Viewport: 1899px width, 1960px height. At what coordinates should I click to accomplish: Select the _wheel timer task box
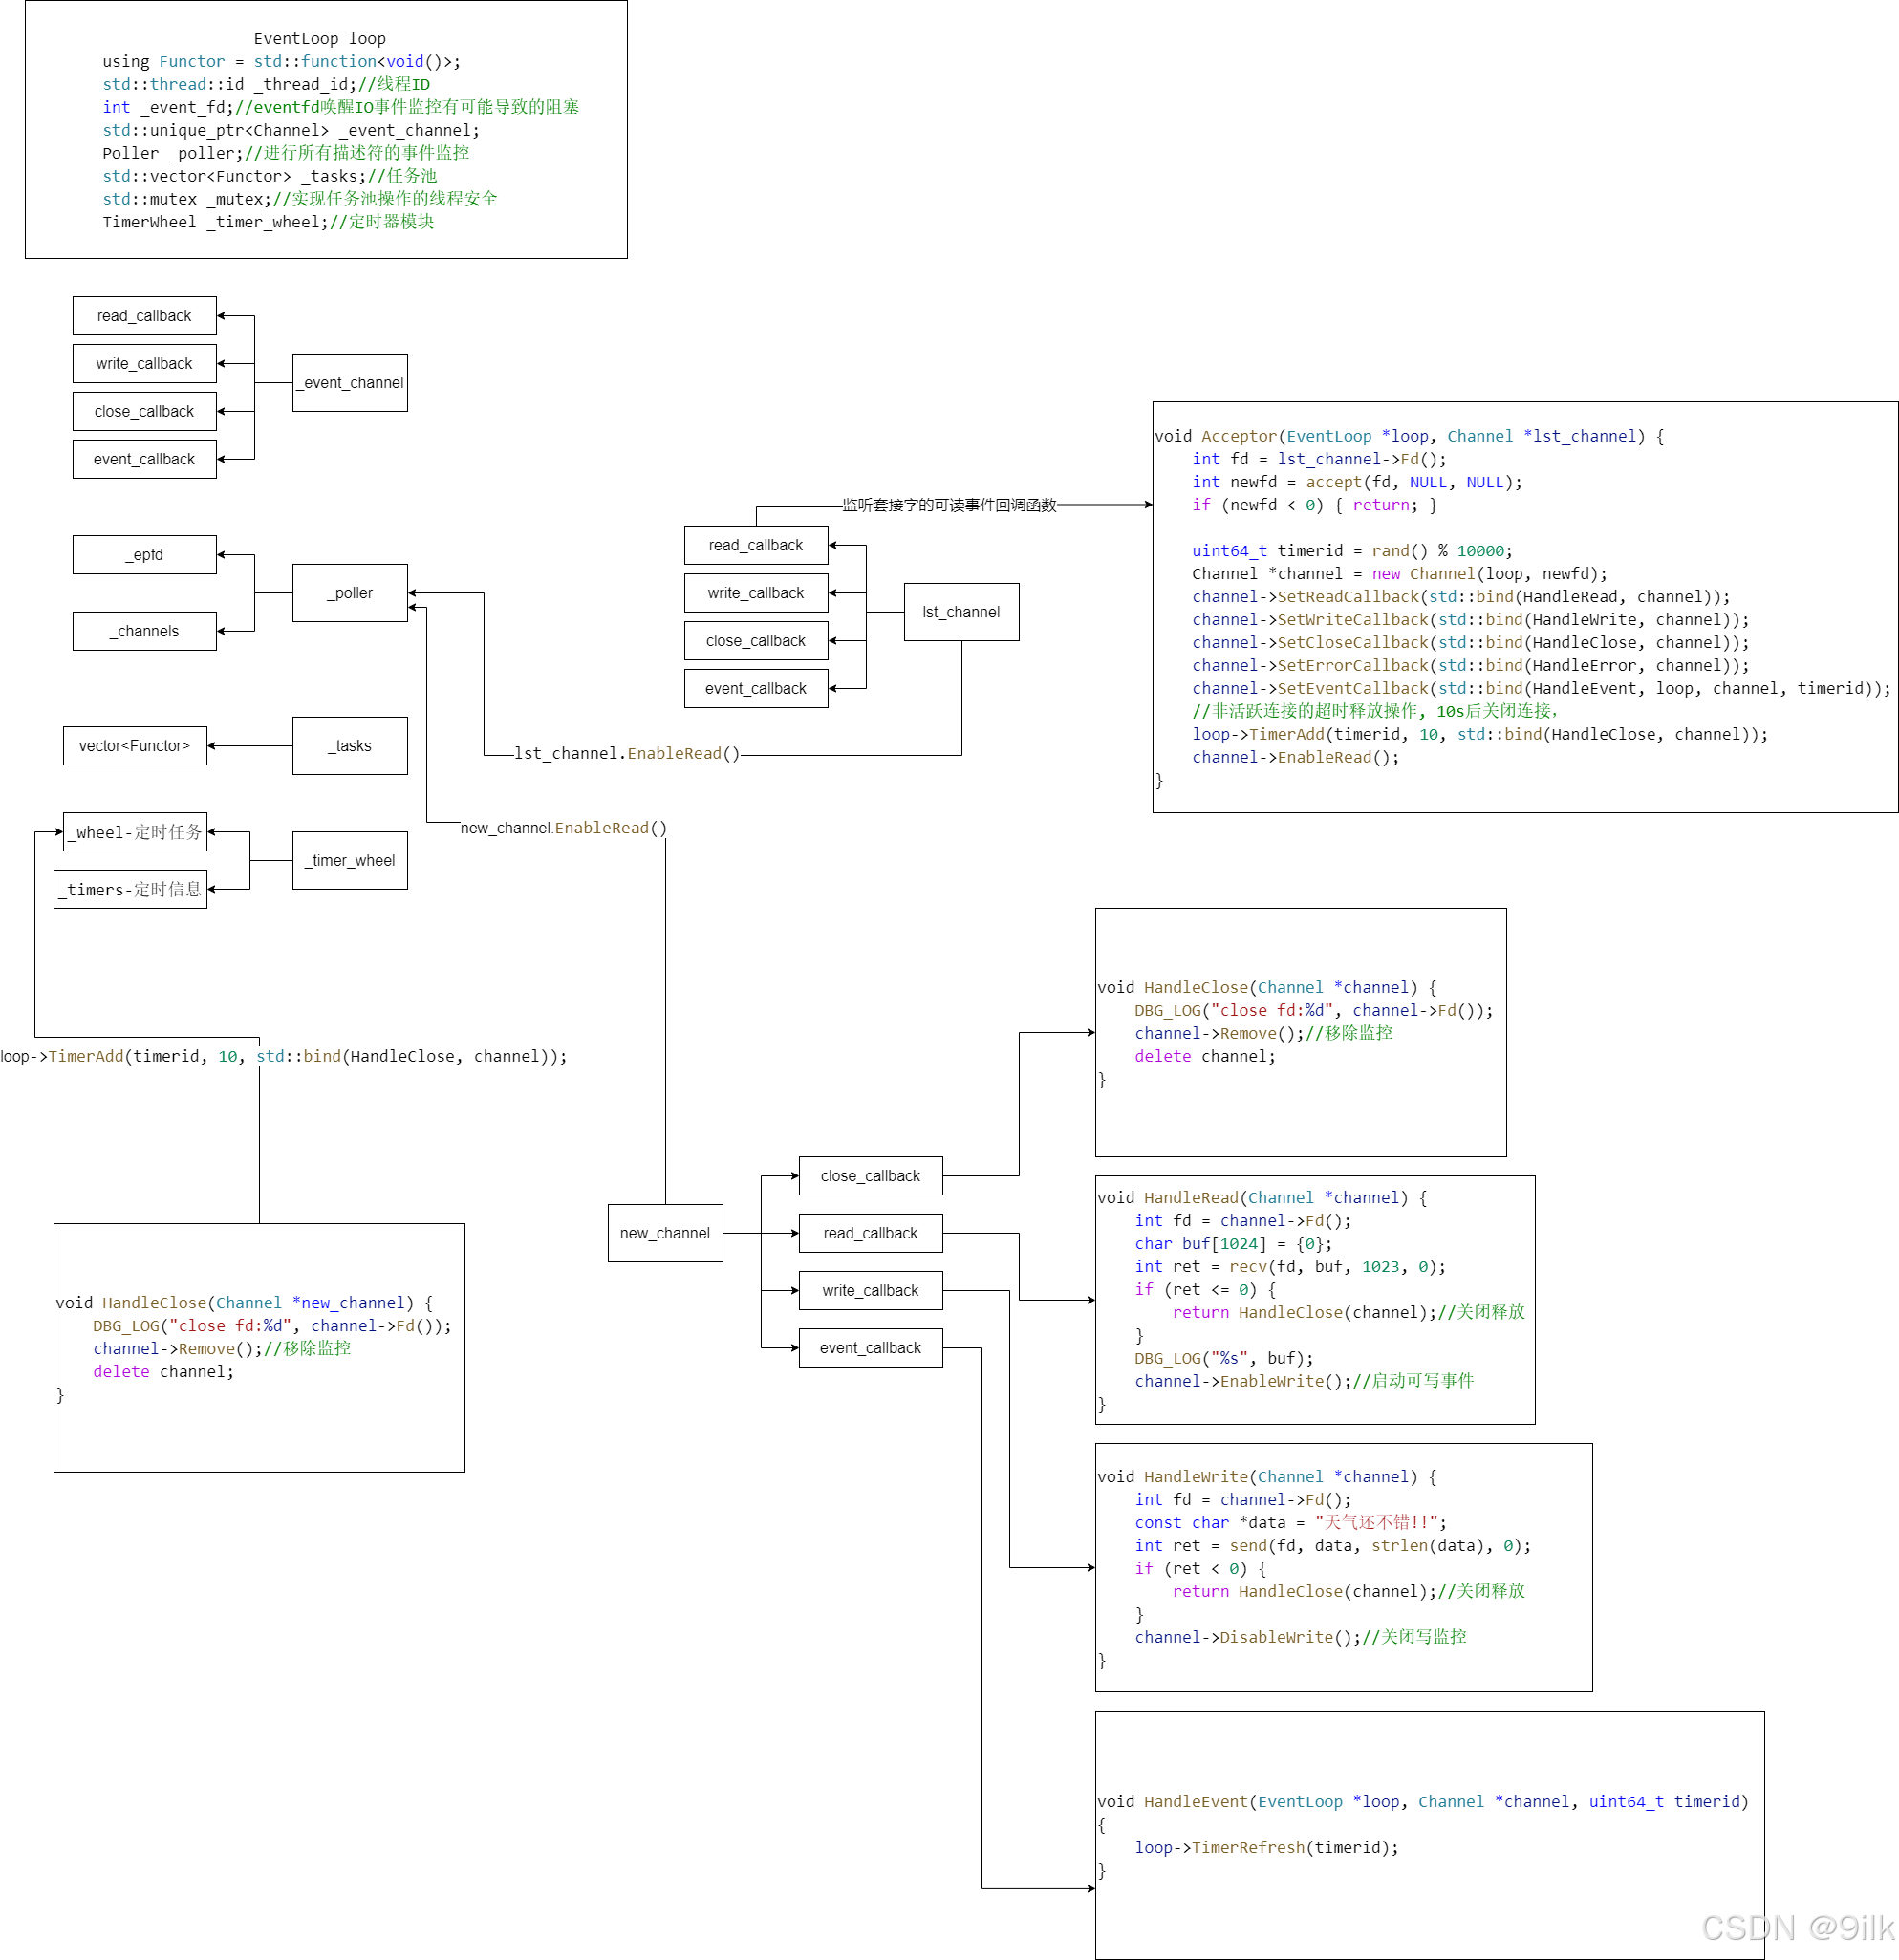click(135, 832)
